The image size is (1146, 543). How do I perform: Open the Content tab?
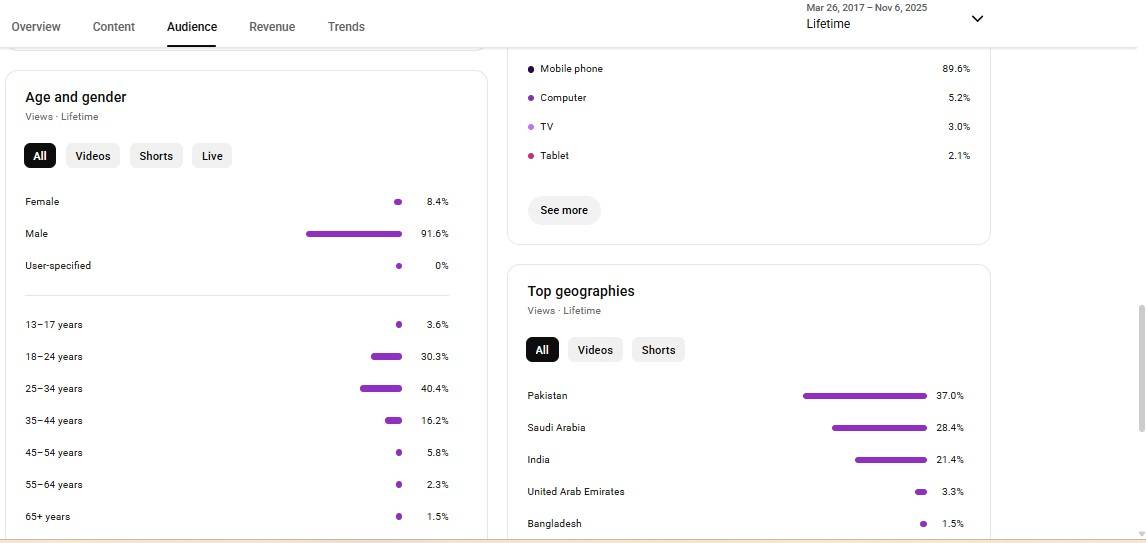coord(114,27)
